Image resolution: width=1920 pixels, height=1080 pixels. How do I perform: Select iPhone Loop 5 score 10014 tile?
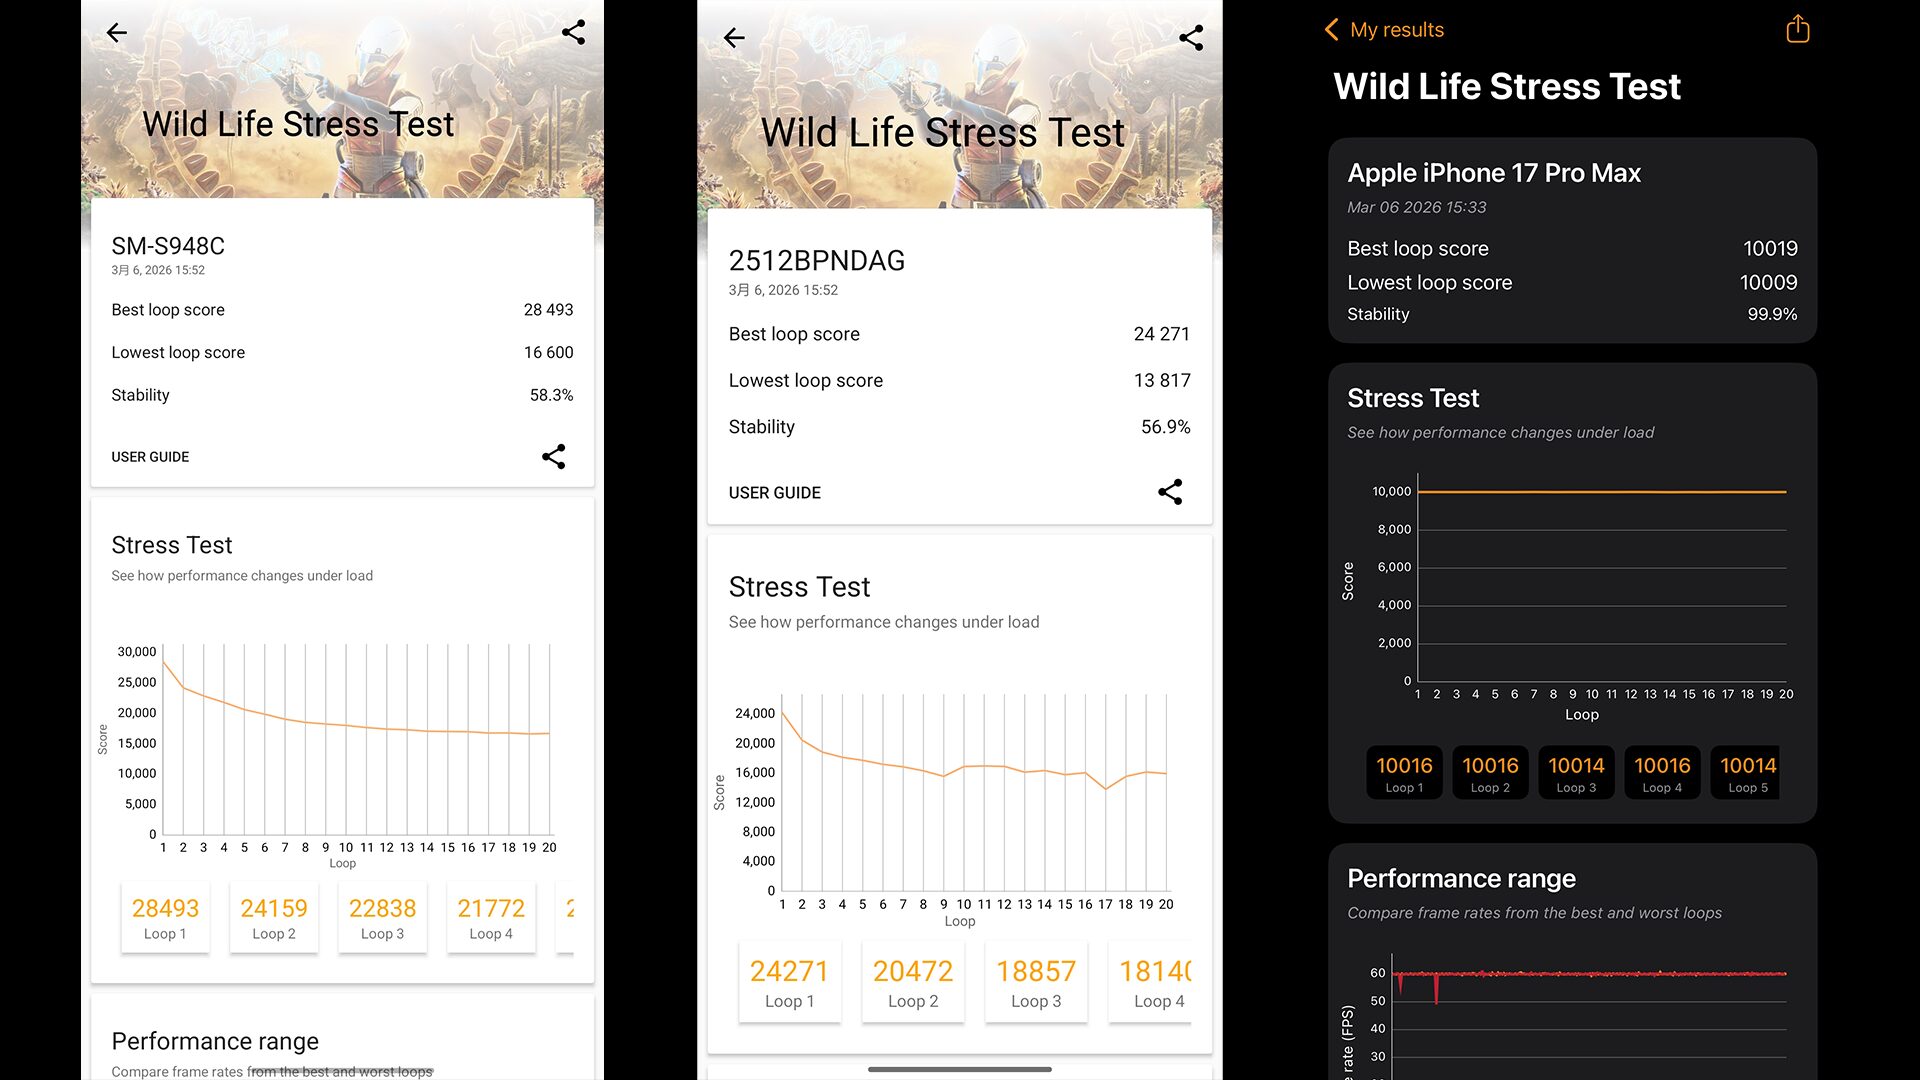click(x=1746, y=773)
